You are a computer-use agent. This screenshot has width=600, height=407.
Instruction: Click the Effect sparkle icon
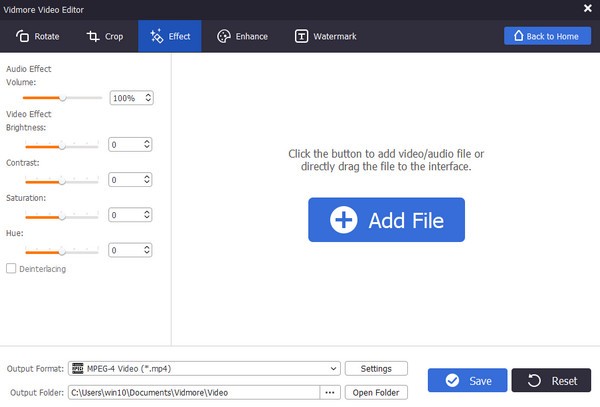click(x=156, y=37)
